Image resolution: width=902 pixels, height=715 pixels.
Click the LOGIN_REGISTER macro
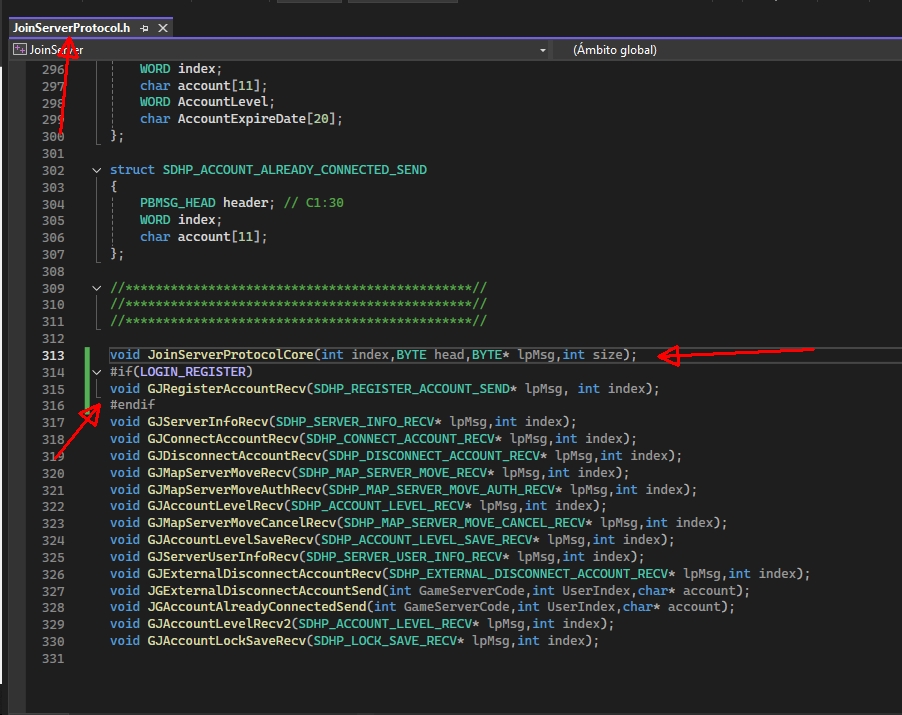click(x=193, y=372)
